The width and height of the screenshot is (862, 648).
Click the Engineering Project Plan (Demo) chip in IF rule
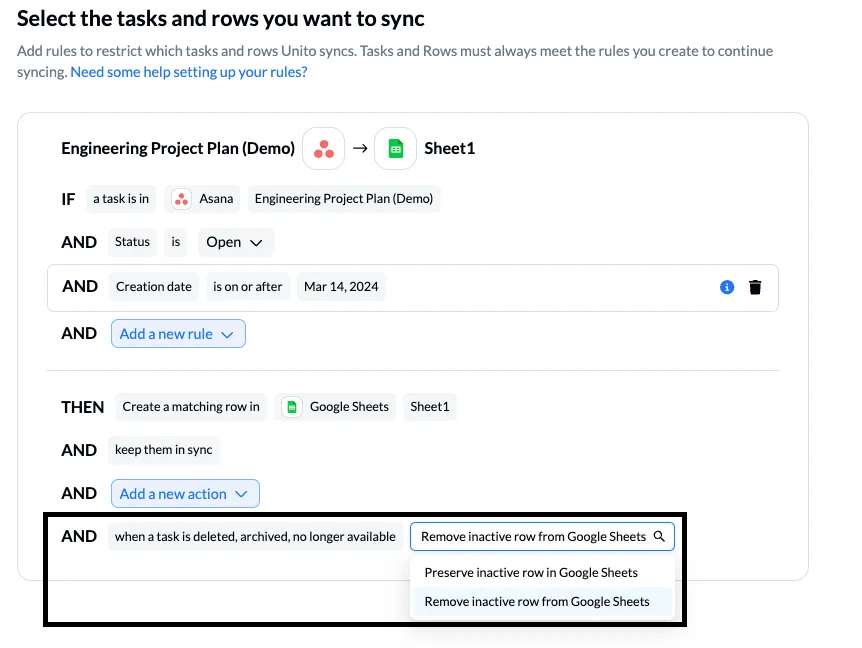343,199
